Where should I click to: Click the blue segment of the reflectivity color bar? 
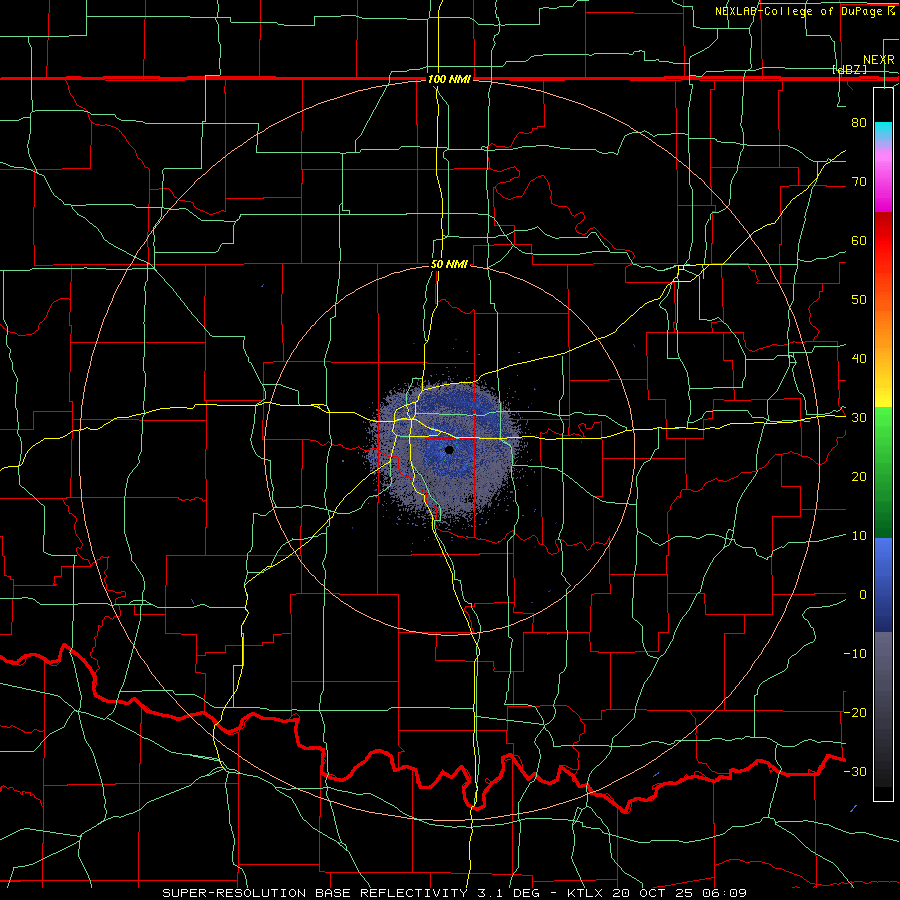click(x=883, y=585)
